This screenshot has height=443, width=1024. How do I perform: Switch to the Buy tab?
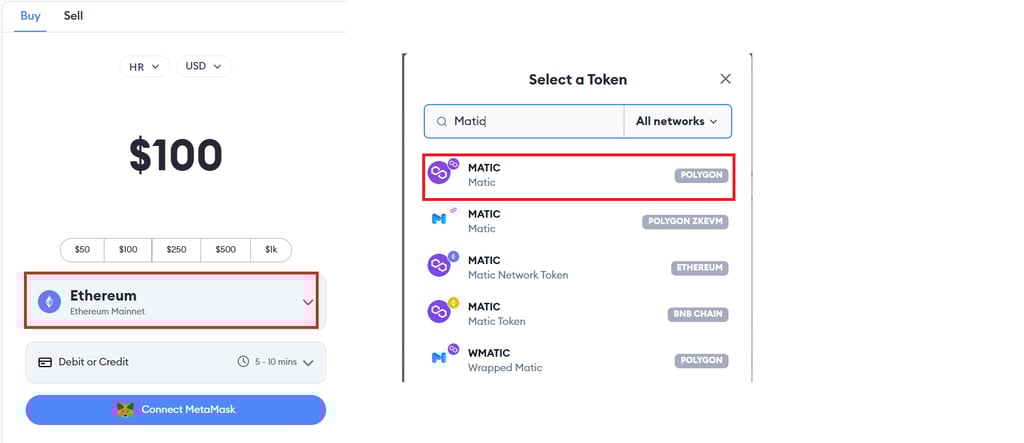click(x=30, y=16)
